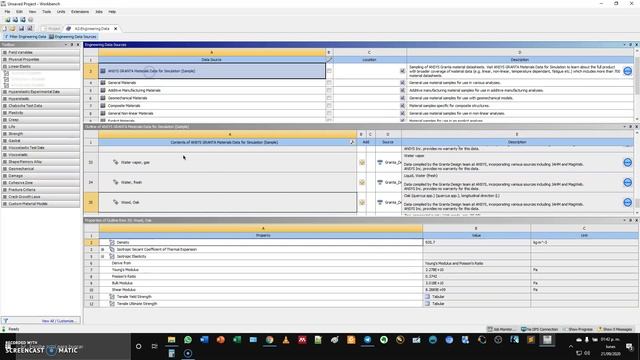Click the blue circle button for Water, fresh
Viewport: 640px width, 360px height.
(627, 182)
